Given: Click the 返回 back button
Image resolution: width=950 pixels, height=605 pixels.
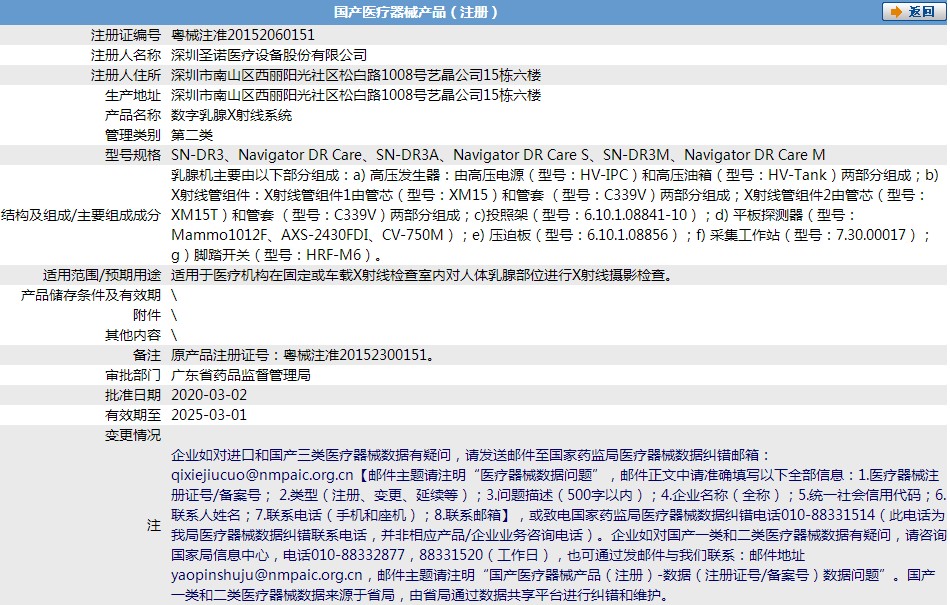Looking at the screenshot, I should coord(913,12).
